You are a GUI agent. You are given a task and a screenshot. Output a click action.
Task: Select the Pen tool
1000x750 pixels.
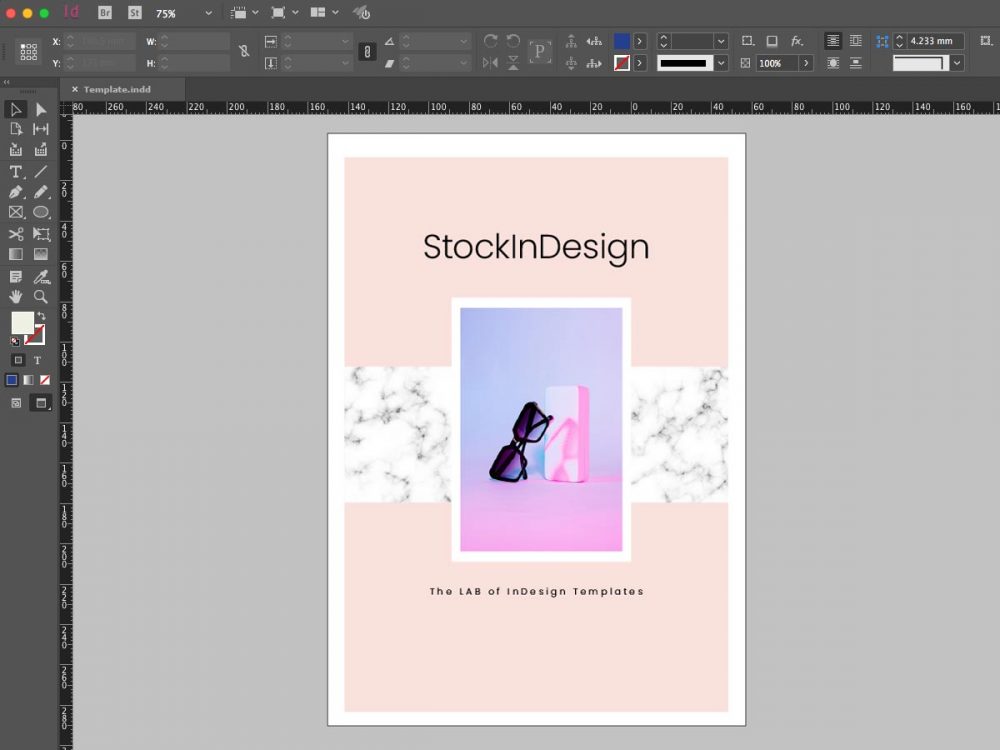[x=16, y=192]
